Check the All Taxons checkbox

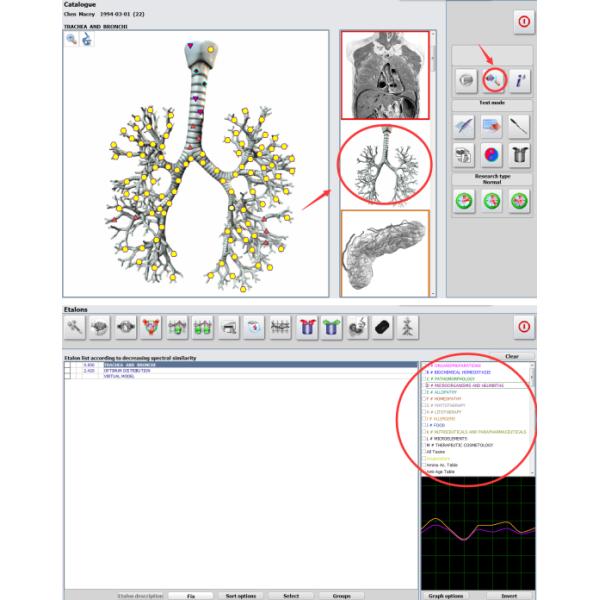click(426, 451)
